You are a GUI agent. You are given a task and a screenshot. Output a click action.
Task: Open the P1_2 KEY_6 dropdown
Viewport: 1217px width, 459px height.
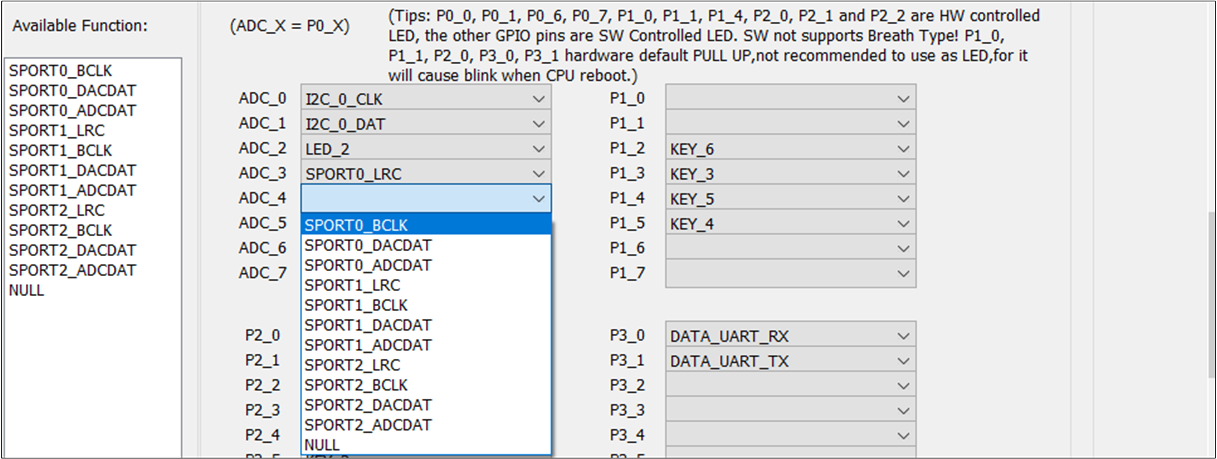(x=790, y=149)
